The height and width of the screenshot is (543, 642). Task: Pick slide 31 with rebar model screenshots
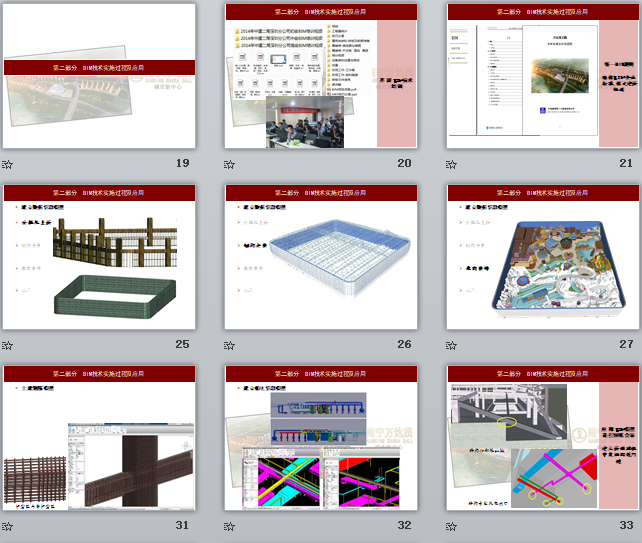(98, 438)
